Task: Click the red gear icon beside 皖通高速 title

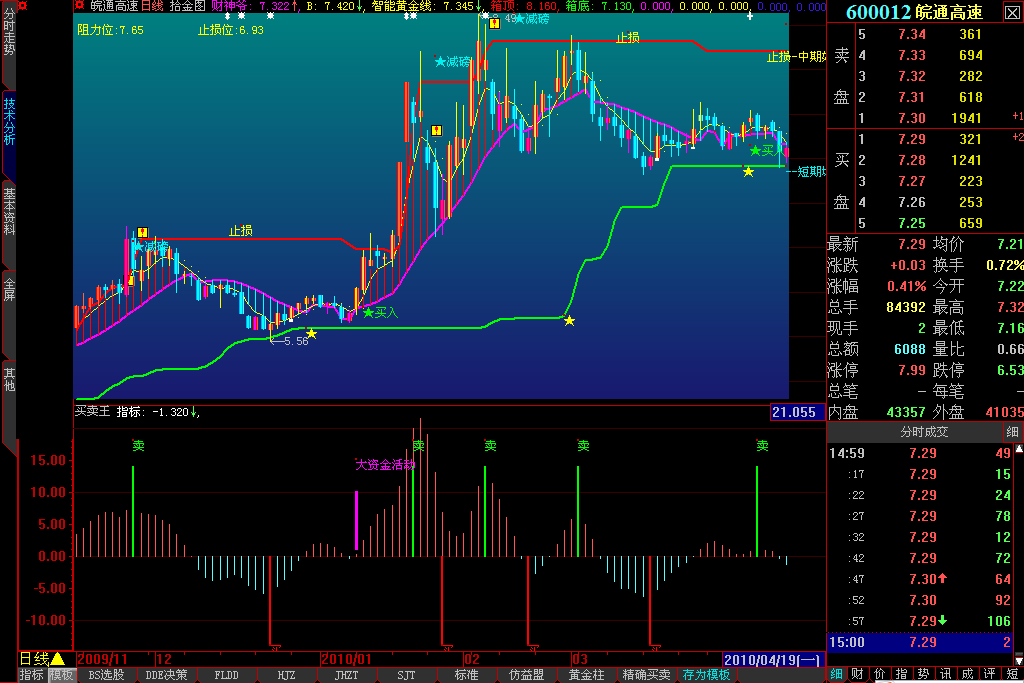Action: (x=81, y=6)
